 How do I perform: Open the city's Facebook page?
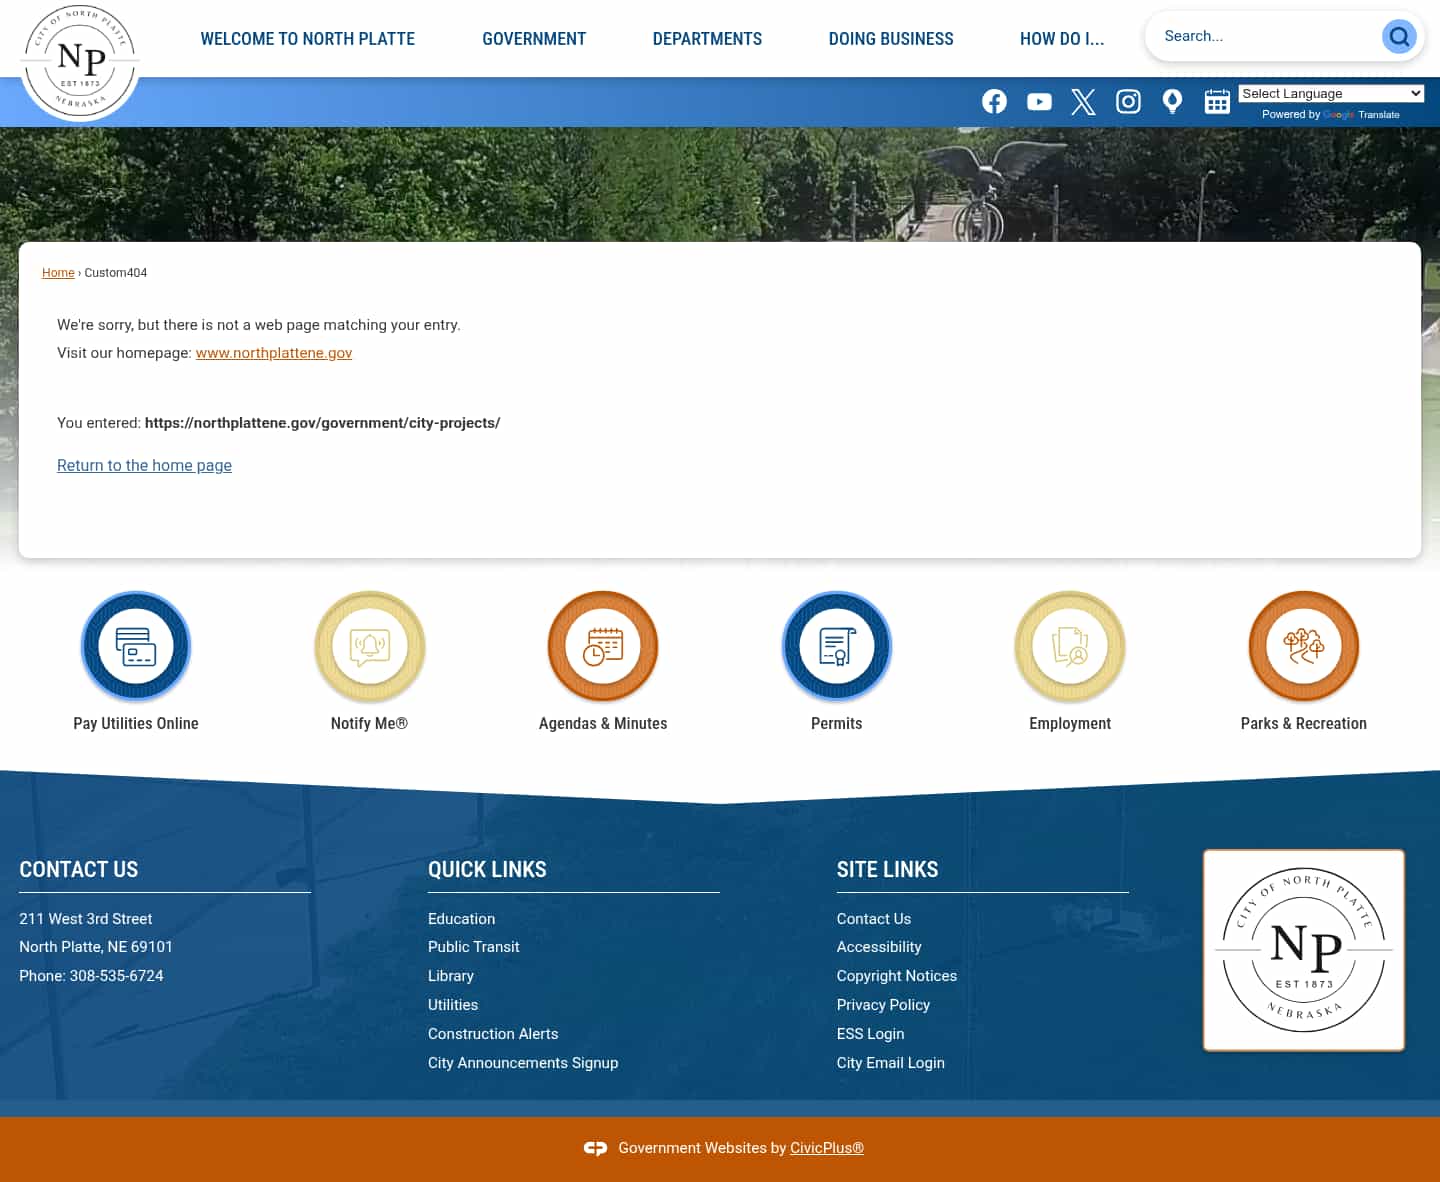[x=994, y=101]
